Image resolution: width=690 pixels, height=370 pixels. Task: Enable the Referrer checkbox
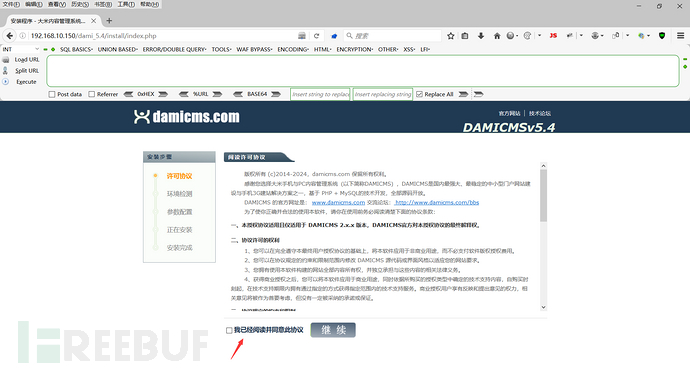point(92,94)
